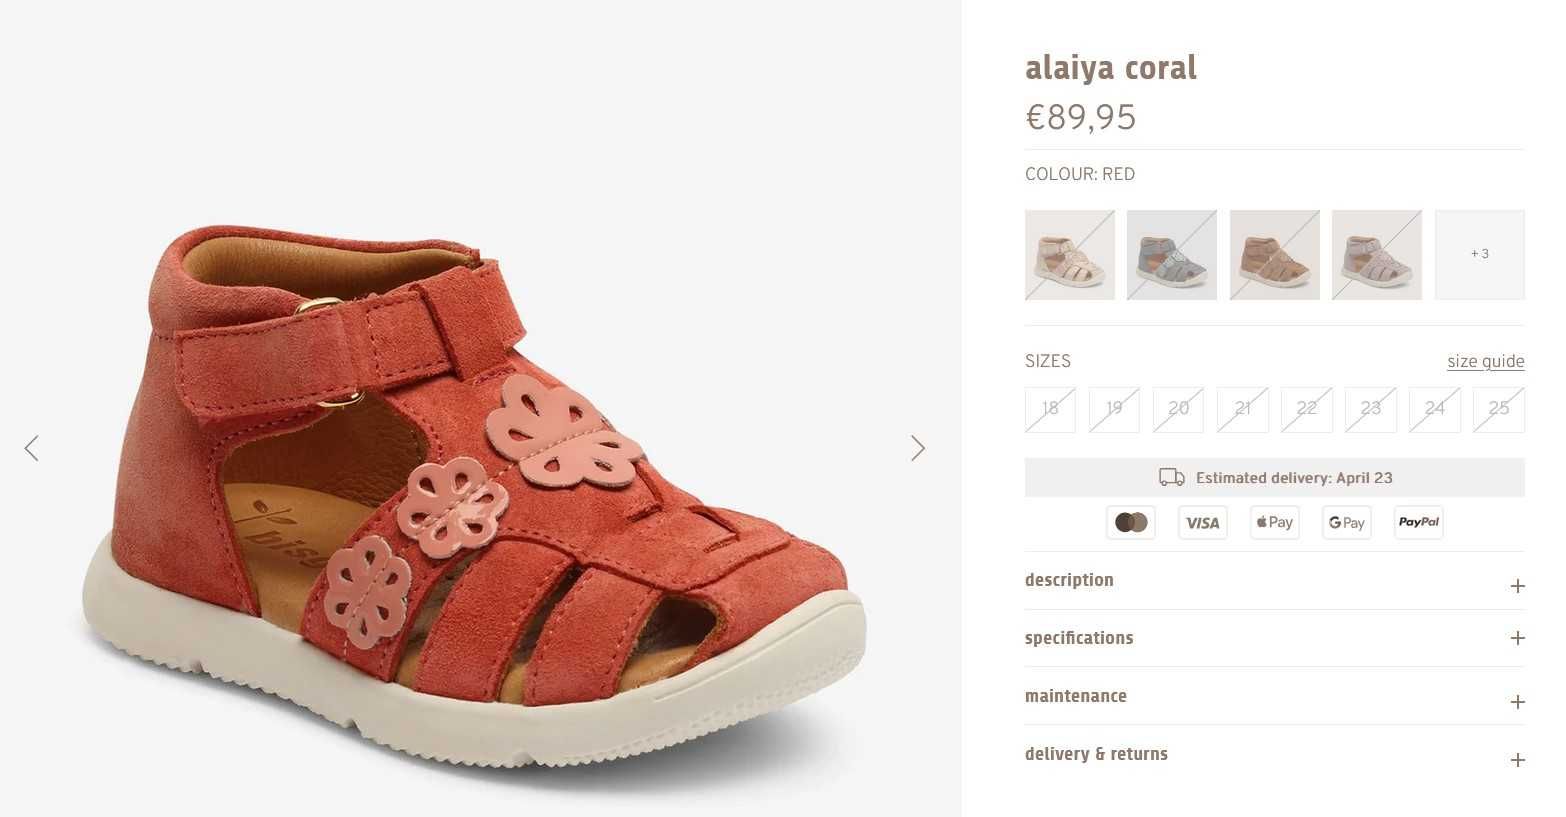
Task: Click the Google Pay icon
Action: pos(1347,522)
